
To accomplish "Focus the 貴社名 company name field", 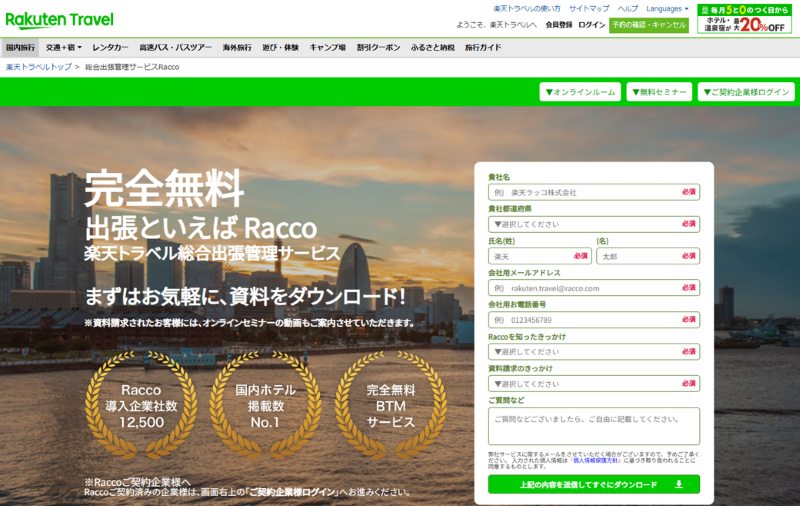I will click(x=594, y=192).
